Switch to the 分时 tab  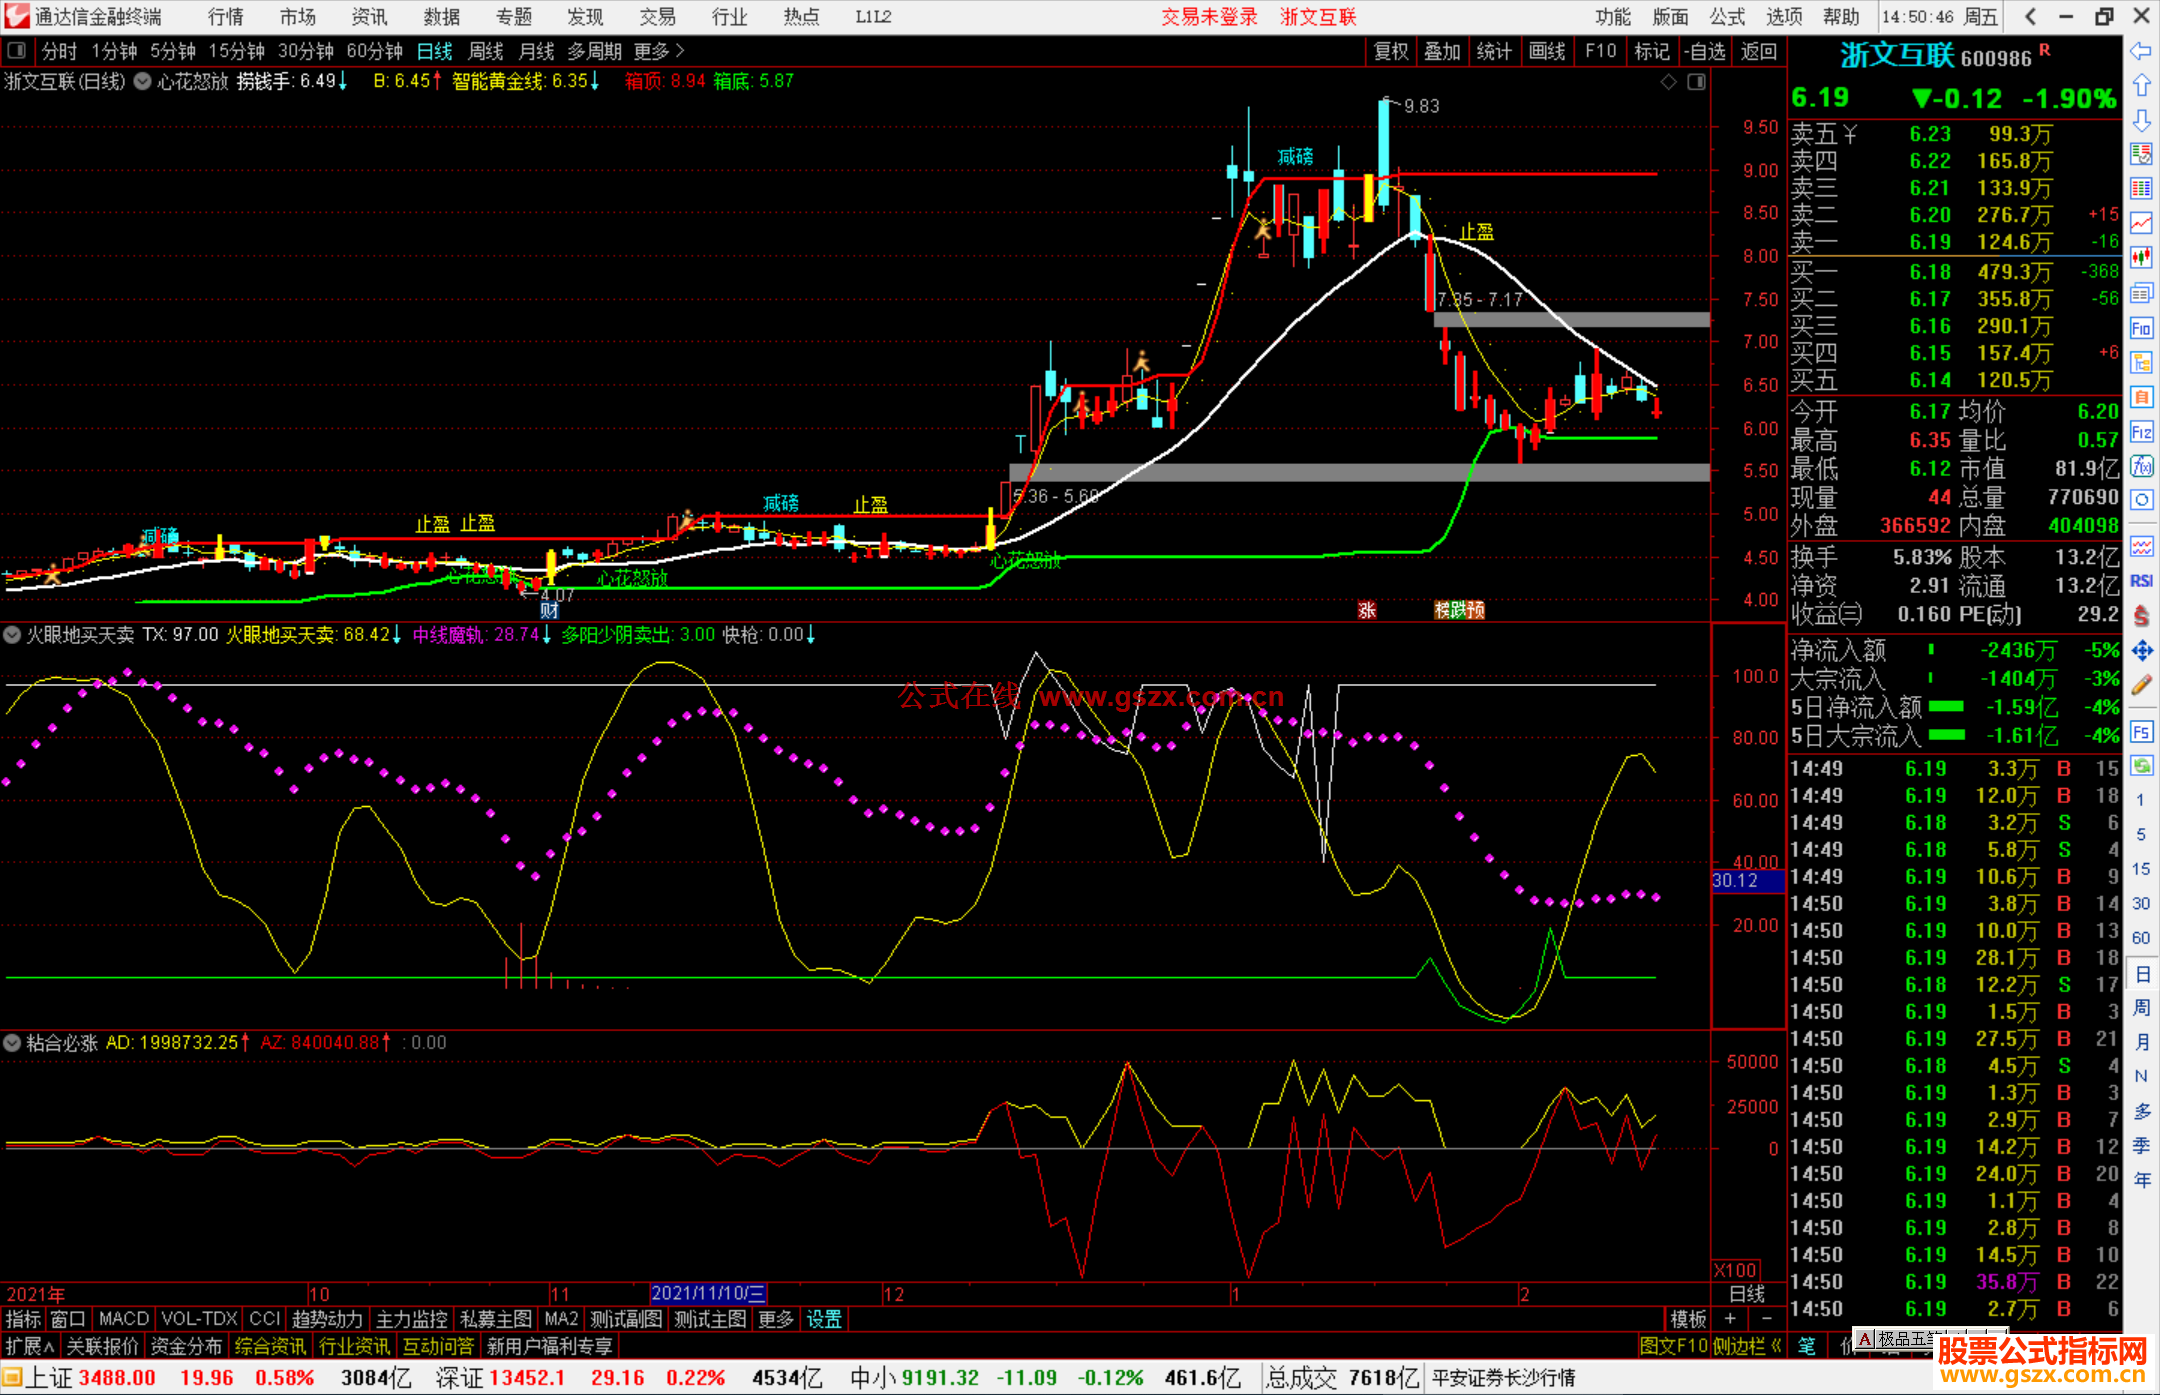[59, 51]
